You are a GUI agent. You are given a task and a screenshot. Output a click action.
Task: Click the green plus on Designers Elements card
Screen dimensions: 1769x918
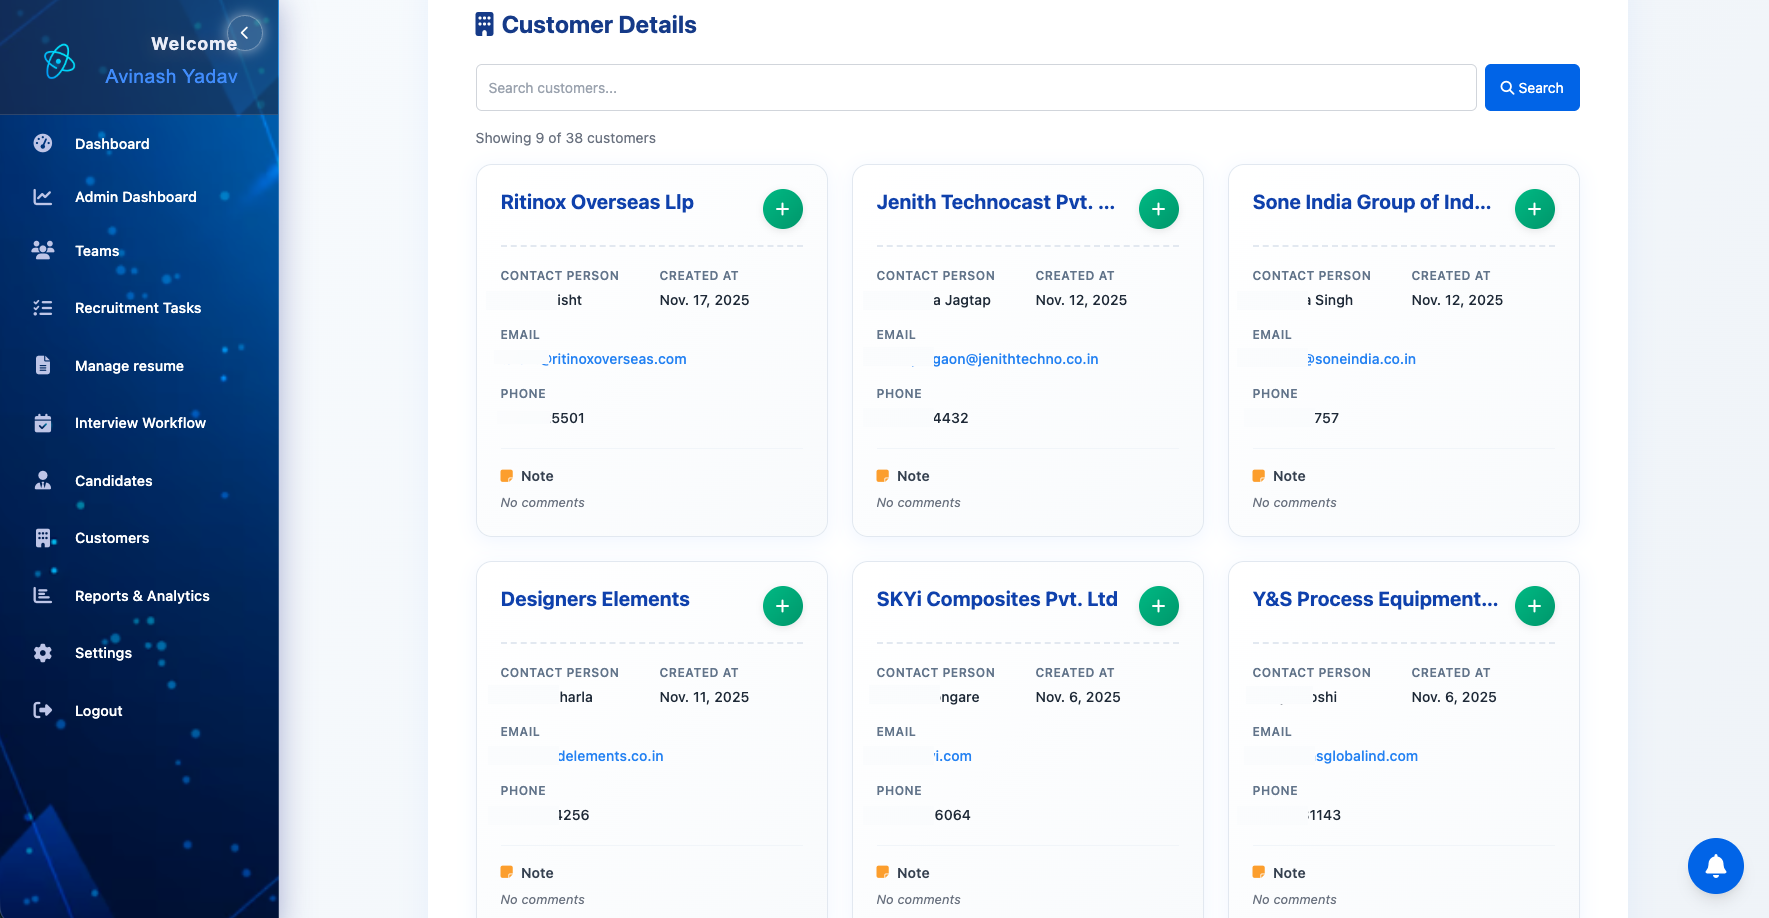pos(782,606)
